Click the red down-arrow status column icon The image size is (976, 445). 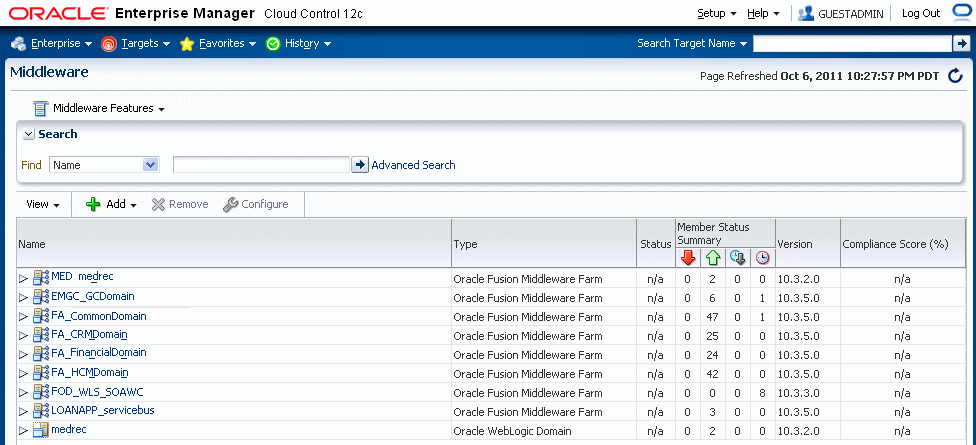(688, 257)
